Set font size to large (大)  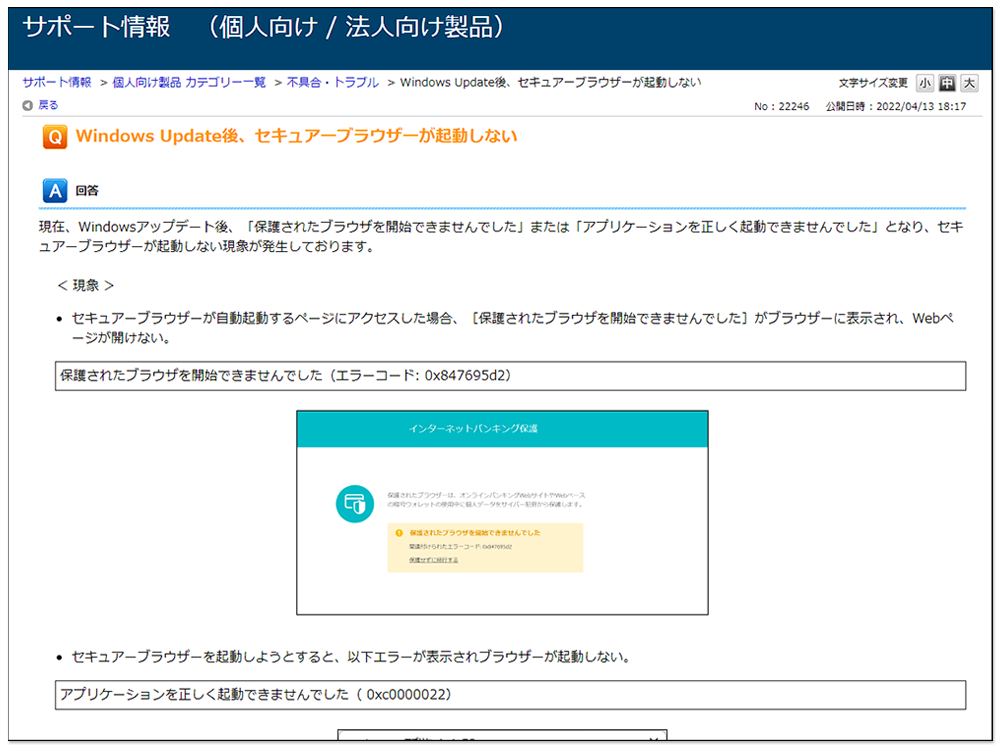tap(969, 83)
